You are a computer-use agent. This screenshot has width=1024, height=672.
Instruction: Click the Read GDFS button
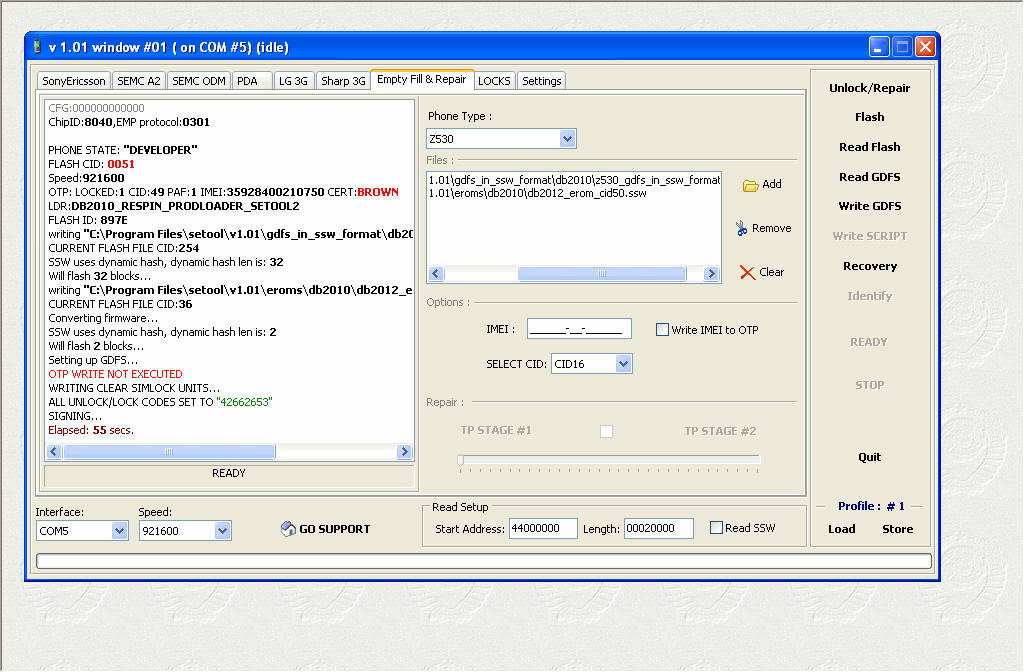pyautogui.click(x=869, y=177)
